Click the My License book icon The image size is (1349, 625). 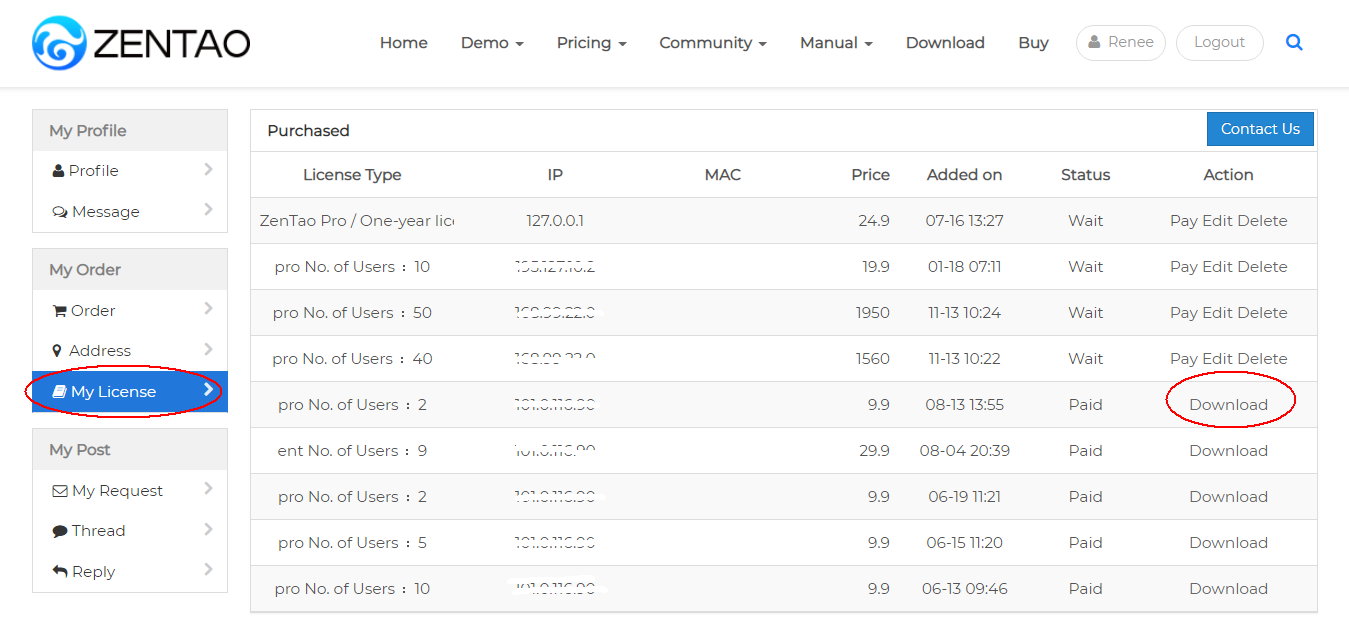[x=59, y=392]
